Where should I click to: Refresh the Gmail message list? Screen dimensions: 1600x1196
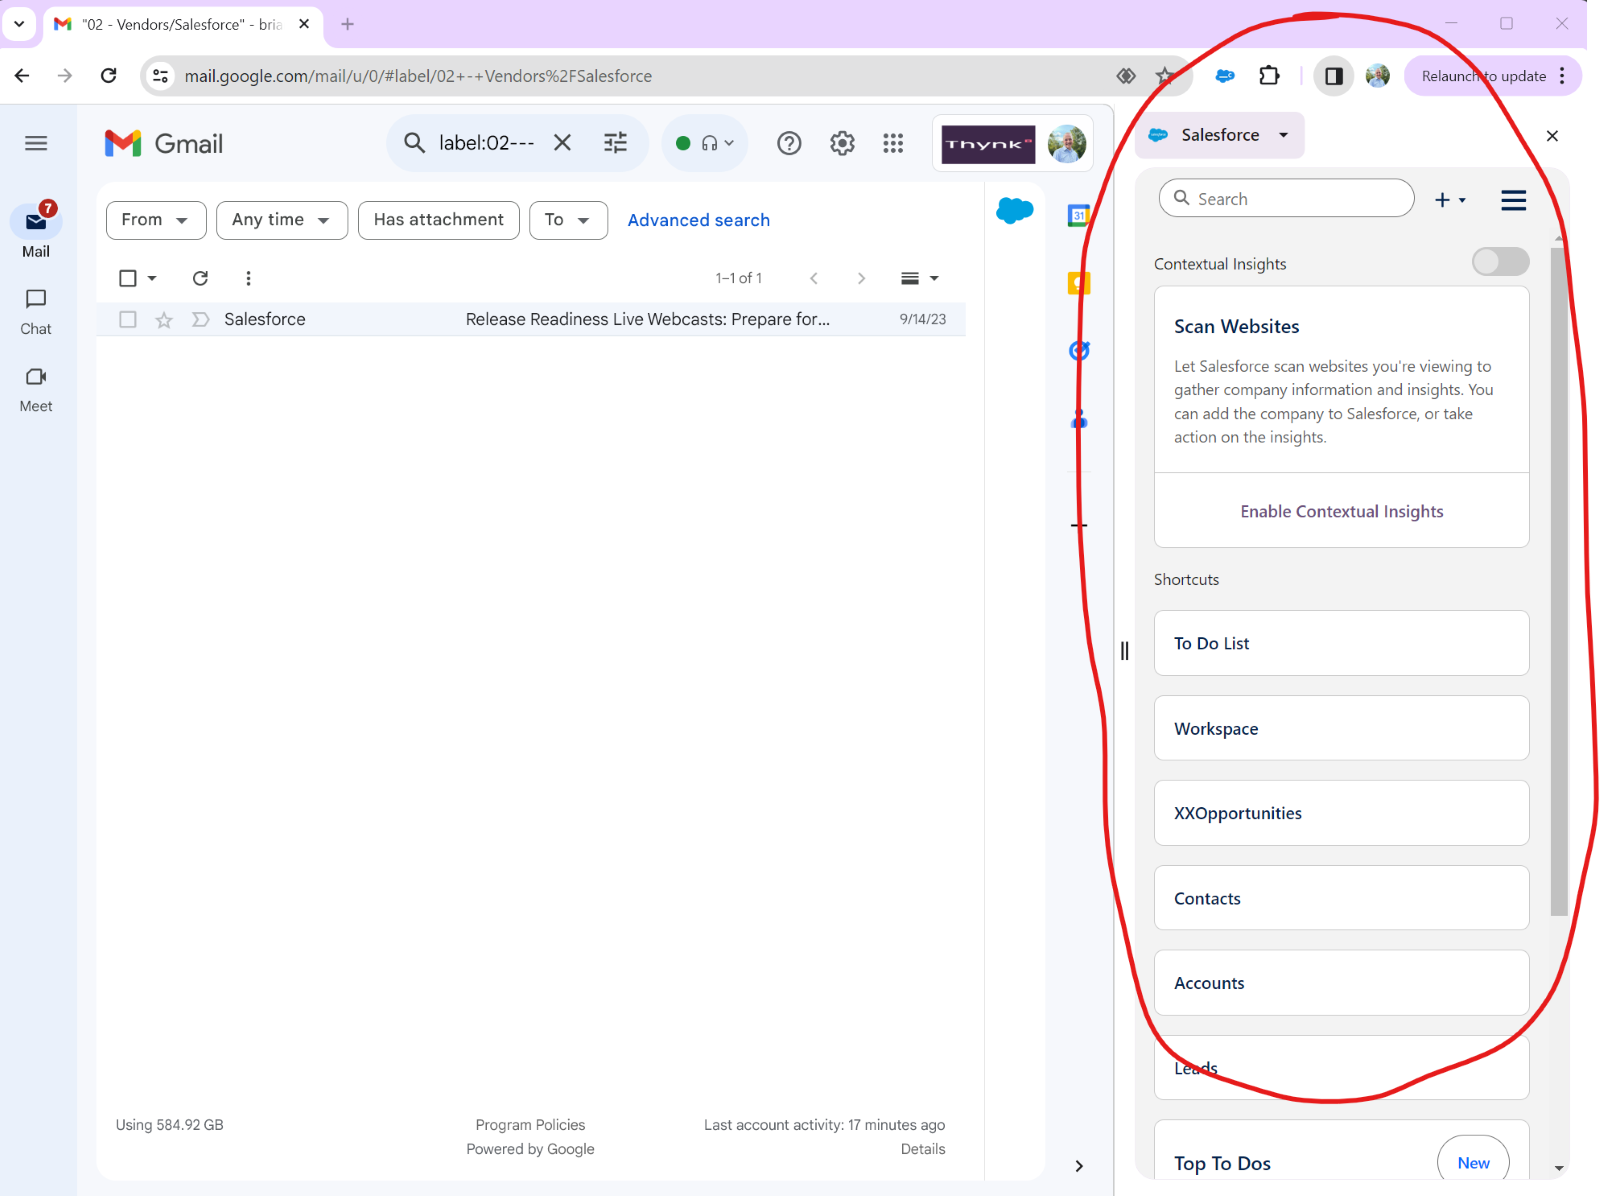coord(200,278)
